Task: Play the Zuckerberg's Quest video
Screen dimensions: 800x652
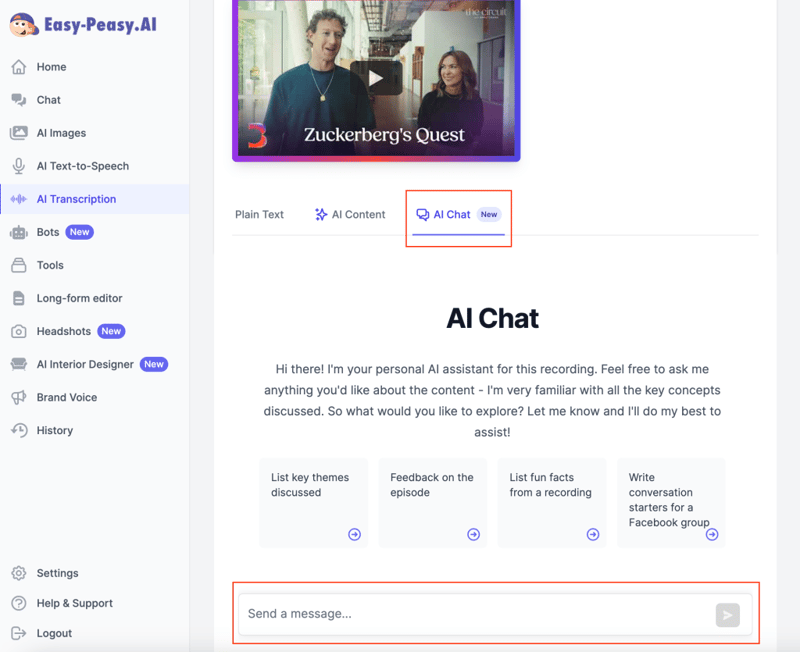Action: click(x=376, y=78)
